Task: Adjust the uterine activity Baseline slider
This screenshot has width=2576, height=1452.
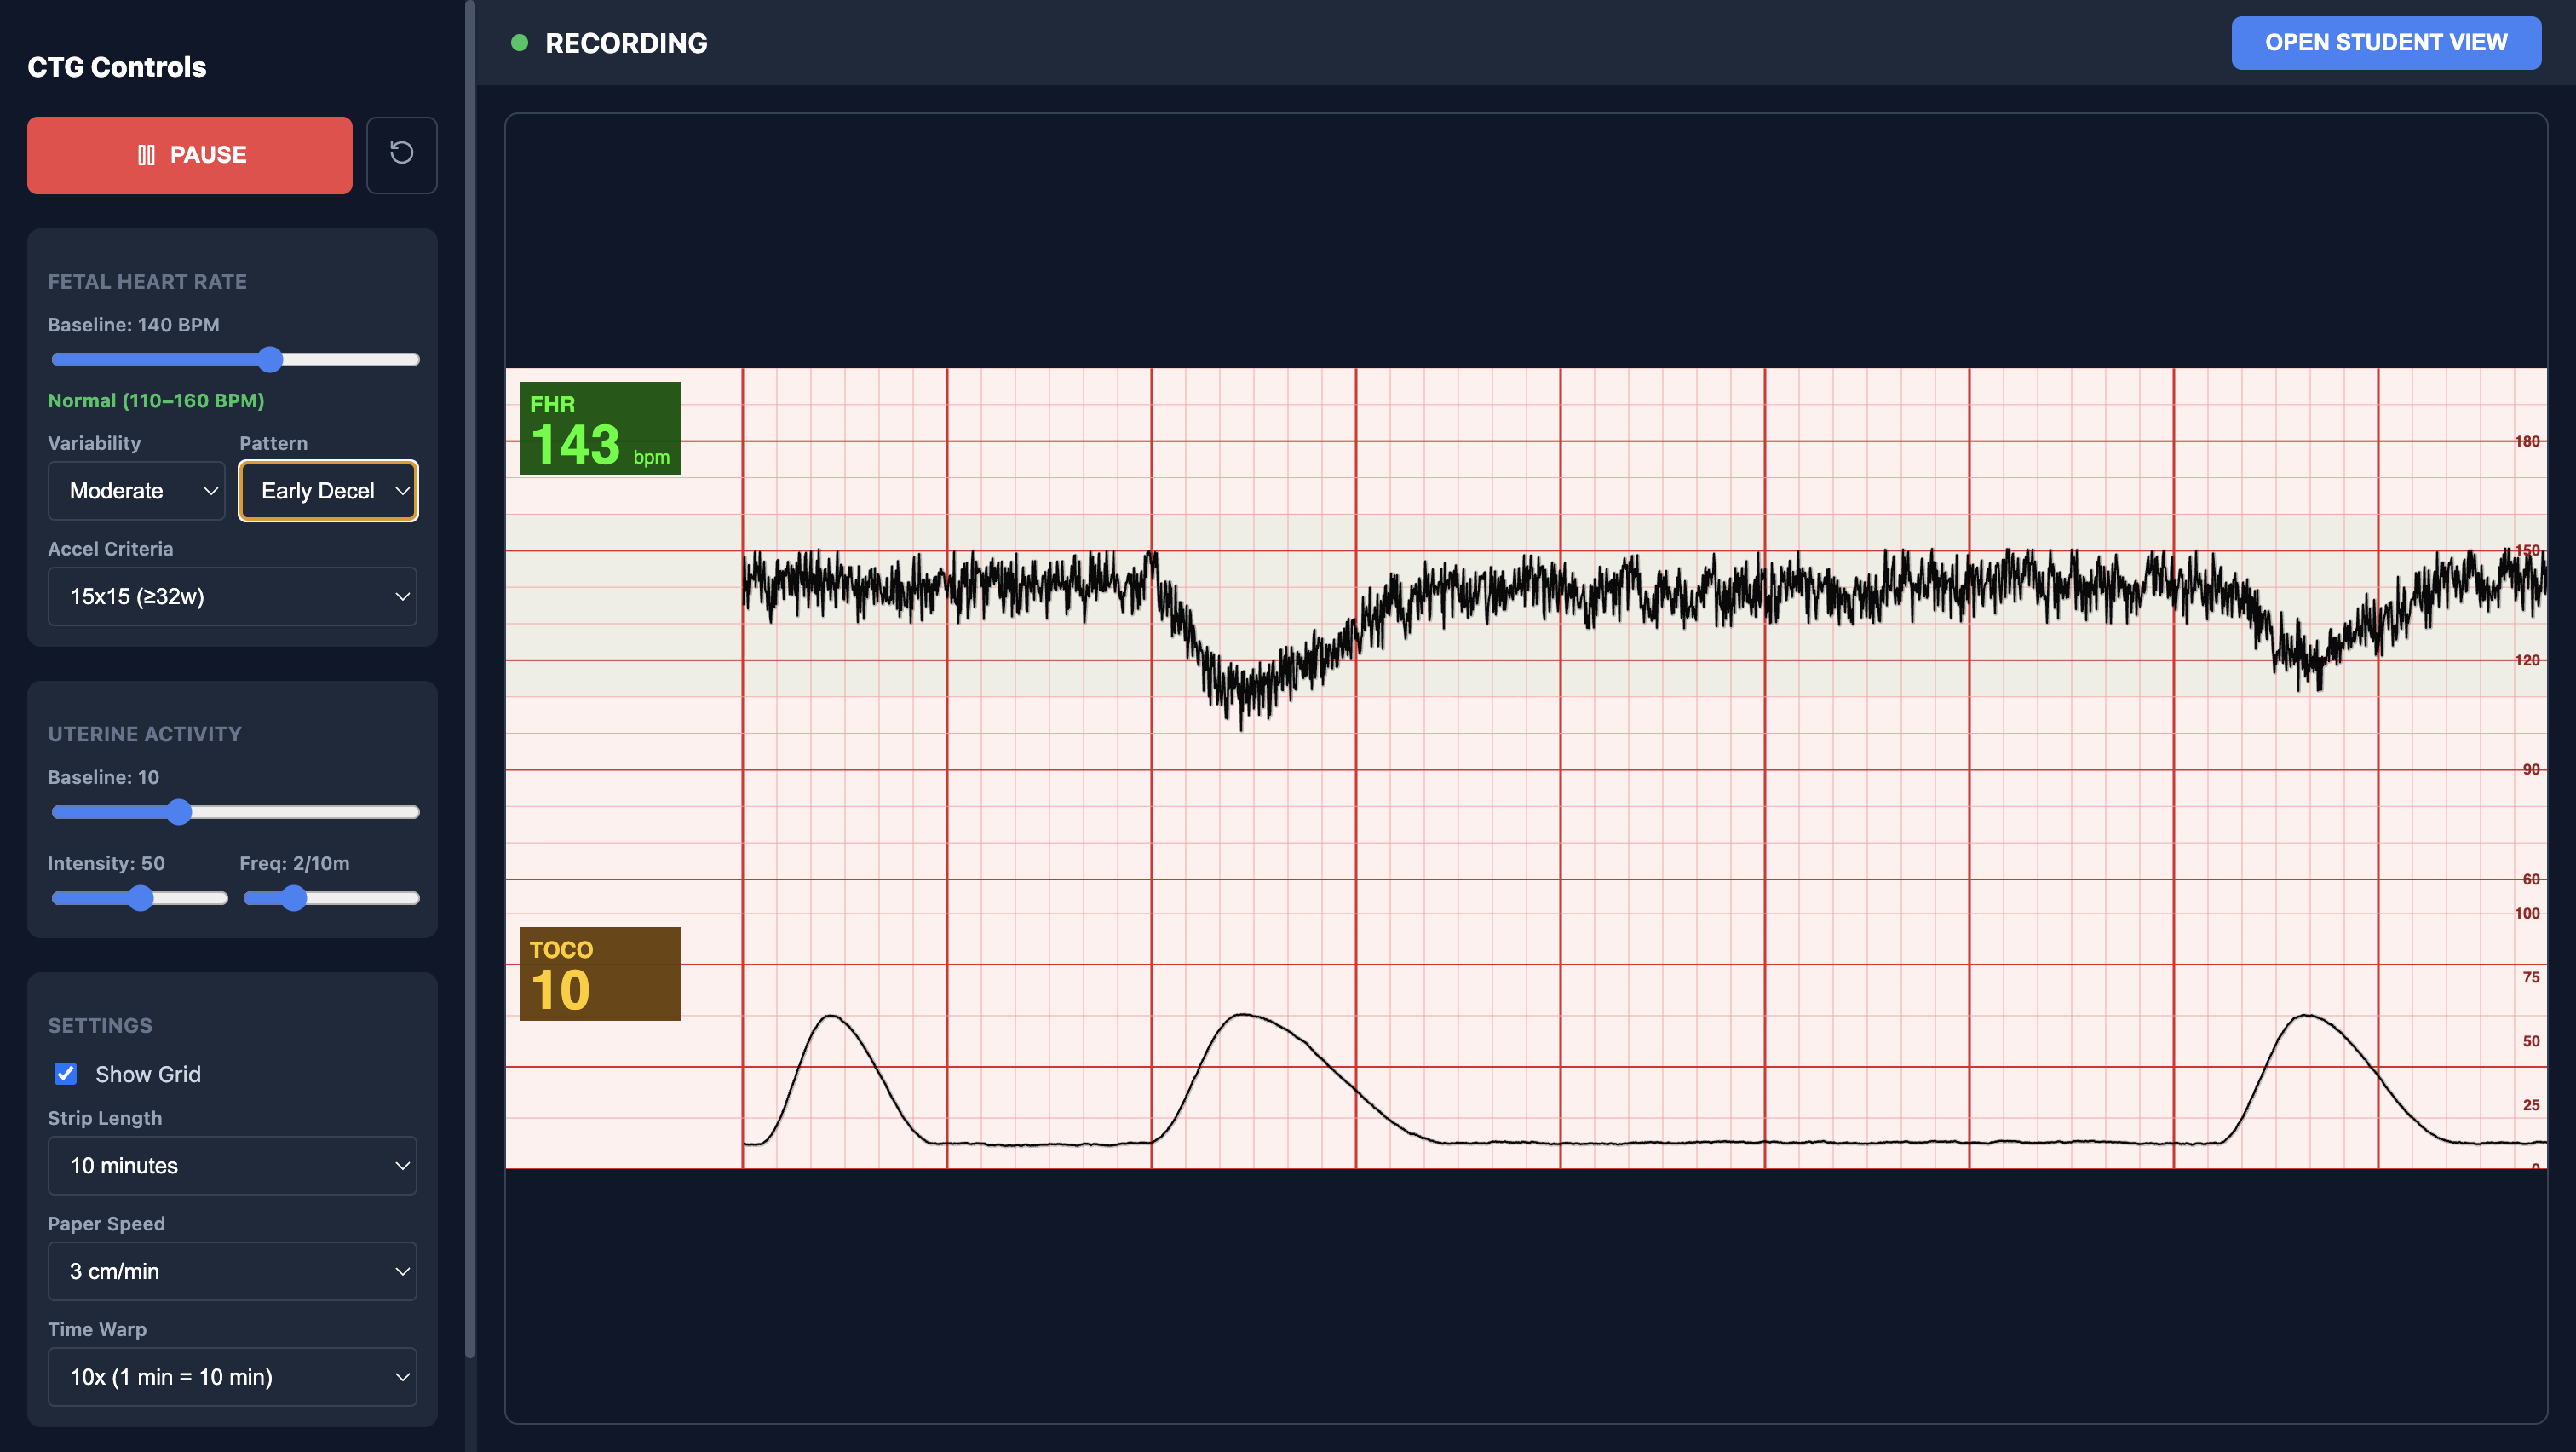Action: (235, 812)
